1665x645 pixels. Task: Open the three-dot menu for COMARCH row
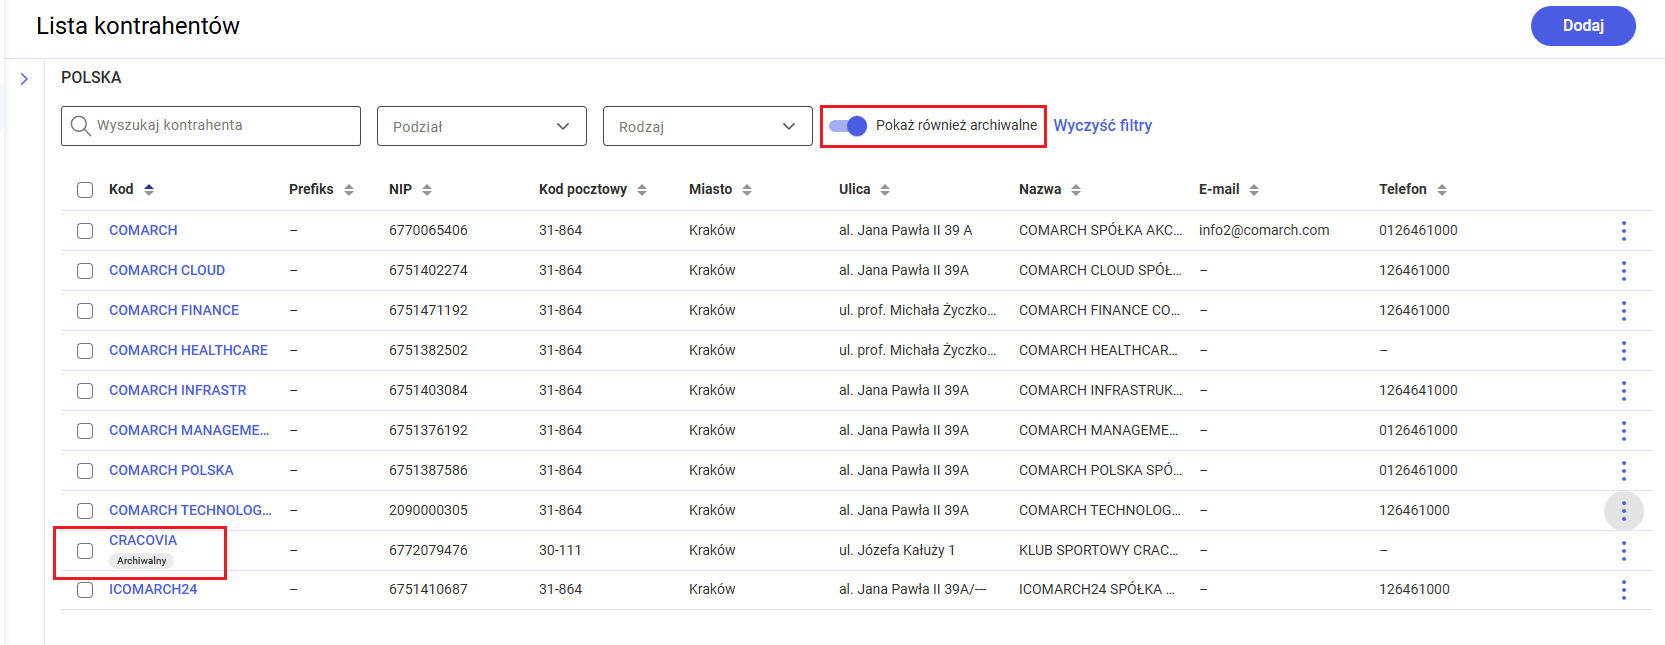tap(1623, 231)
